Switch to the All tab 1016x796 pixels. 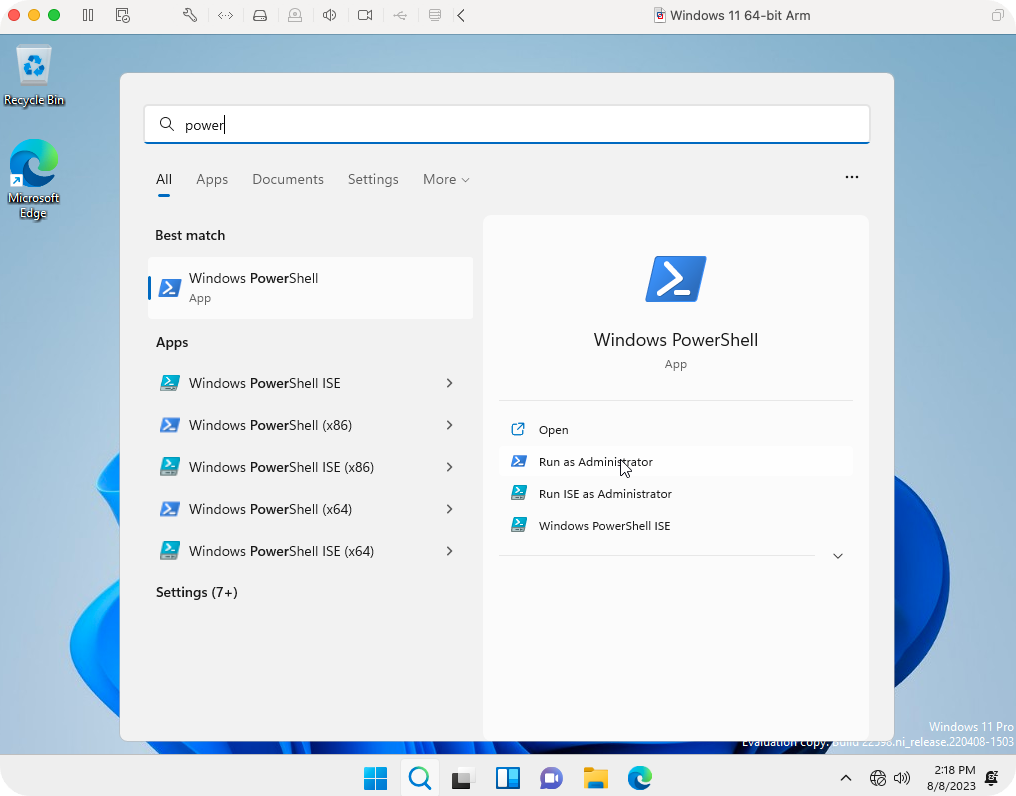(164, 180)
